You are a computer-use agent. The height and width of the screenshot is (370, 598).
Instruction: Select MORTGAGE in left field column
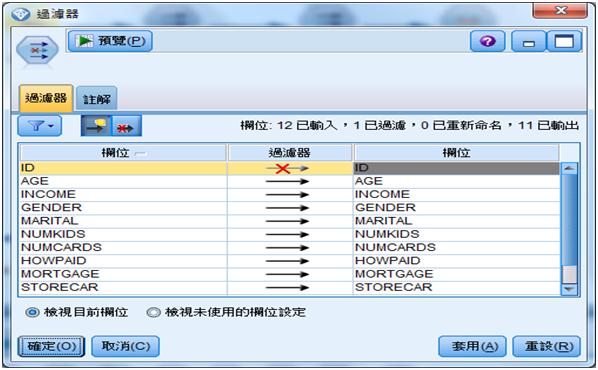tap(123, 274)
